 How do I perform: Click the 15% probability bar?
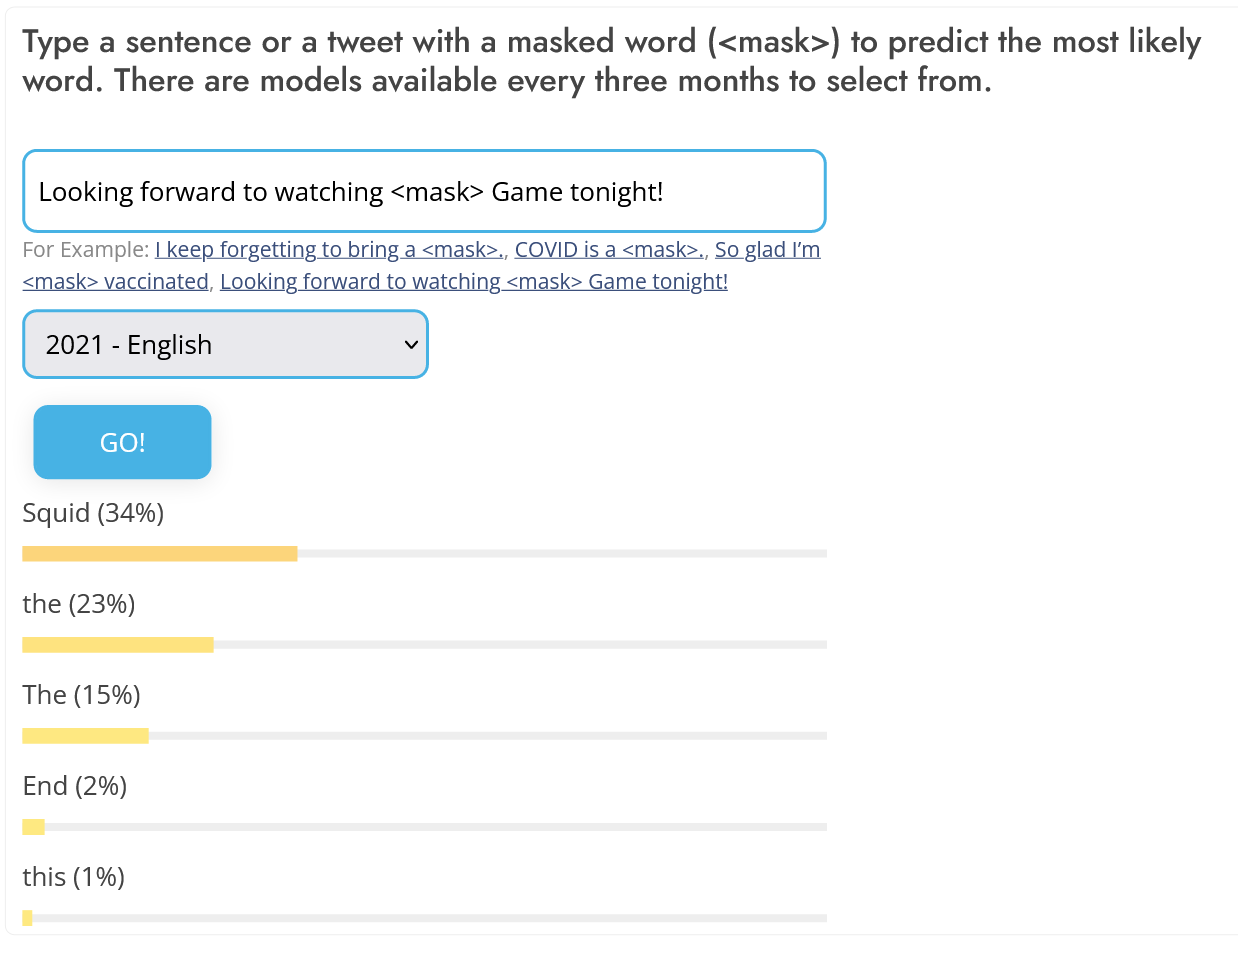[x=86, y=736]
